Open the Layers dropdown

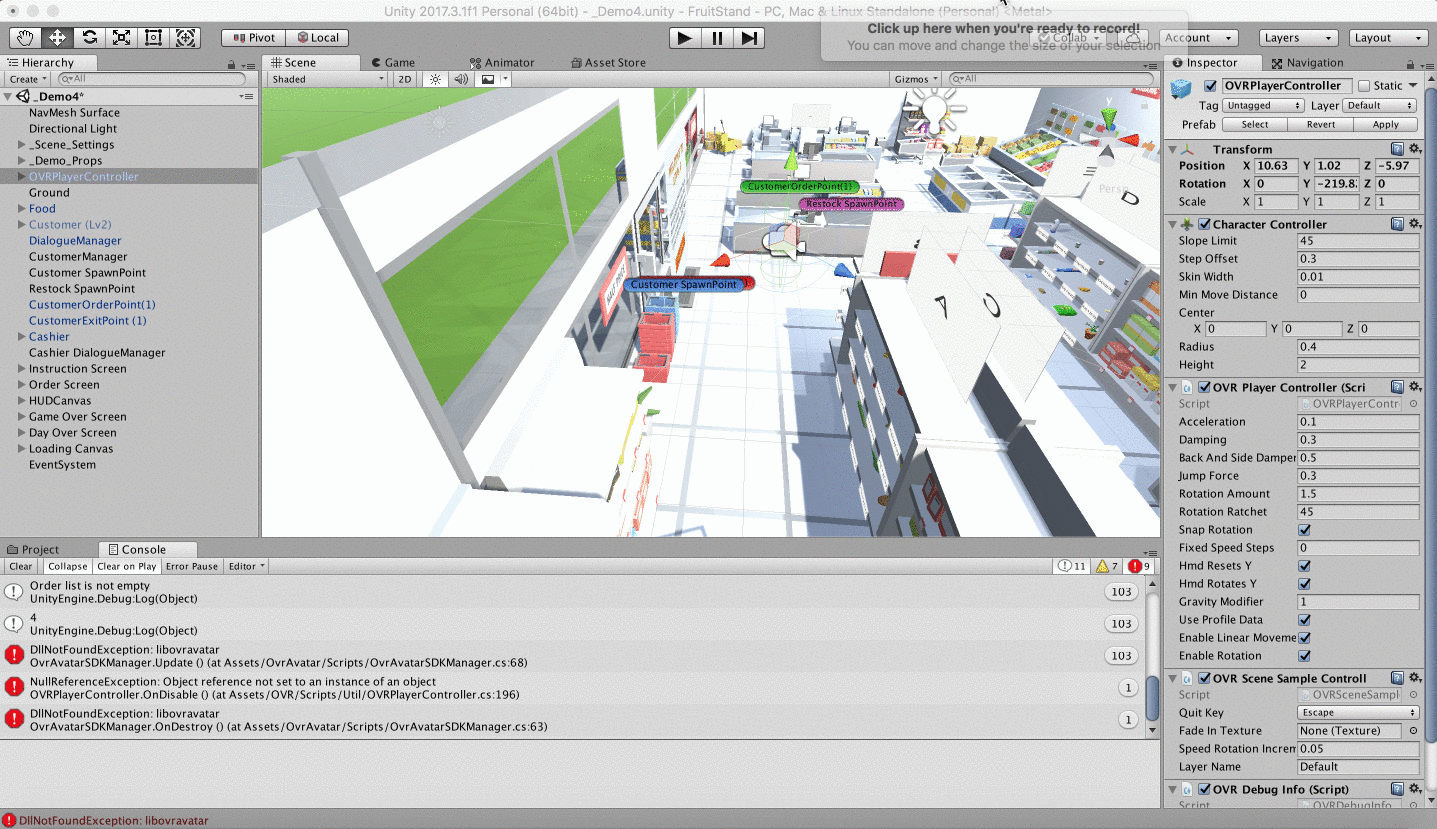(1297, 38)
